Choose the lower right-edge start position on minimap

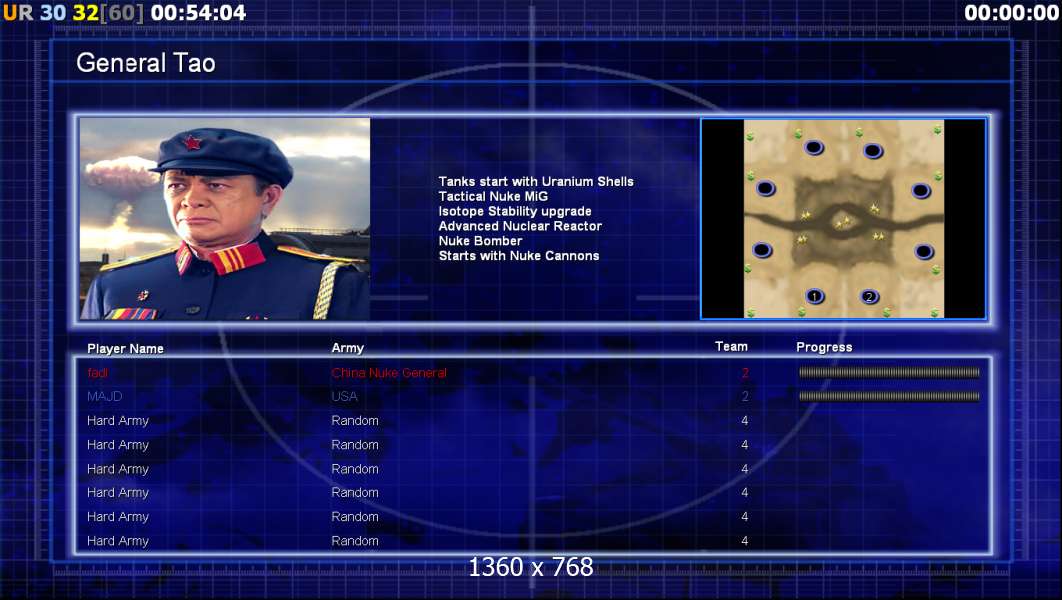pos(925,252)
